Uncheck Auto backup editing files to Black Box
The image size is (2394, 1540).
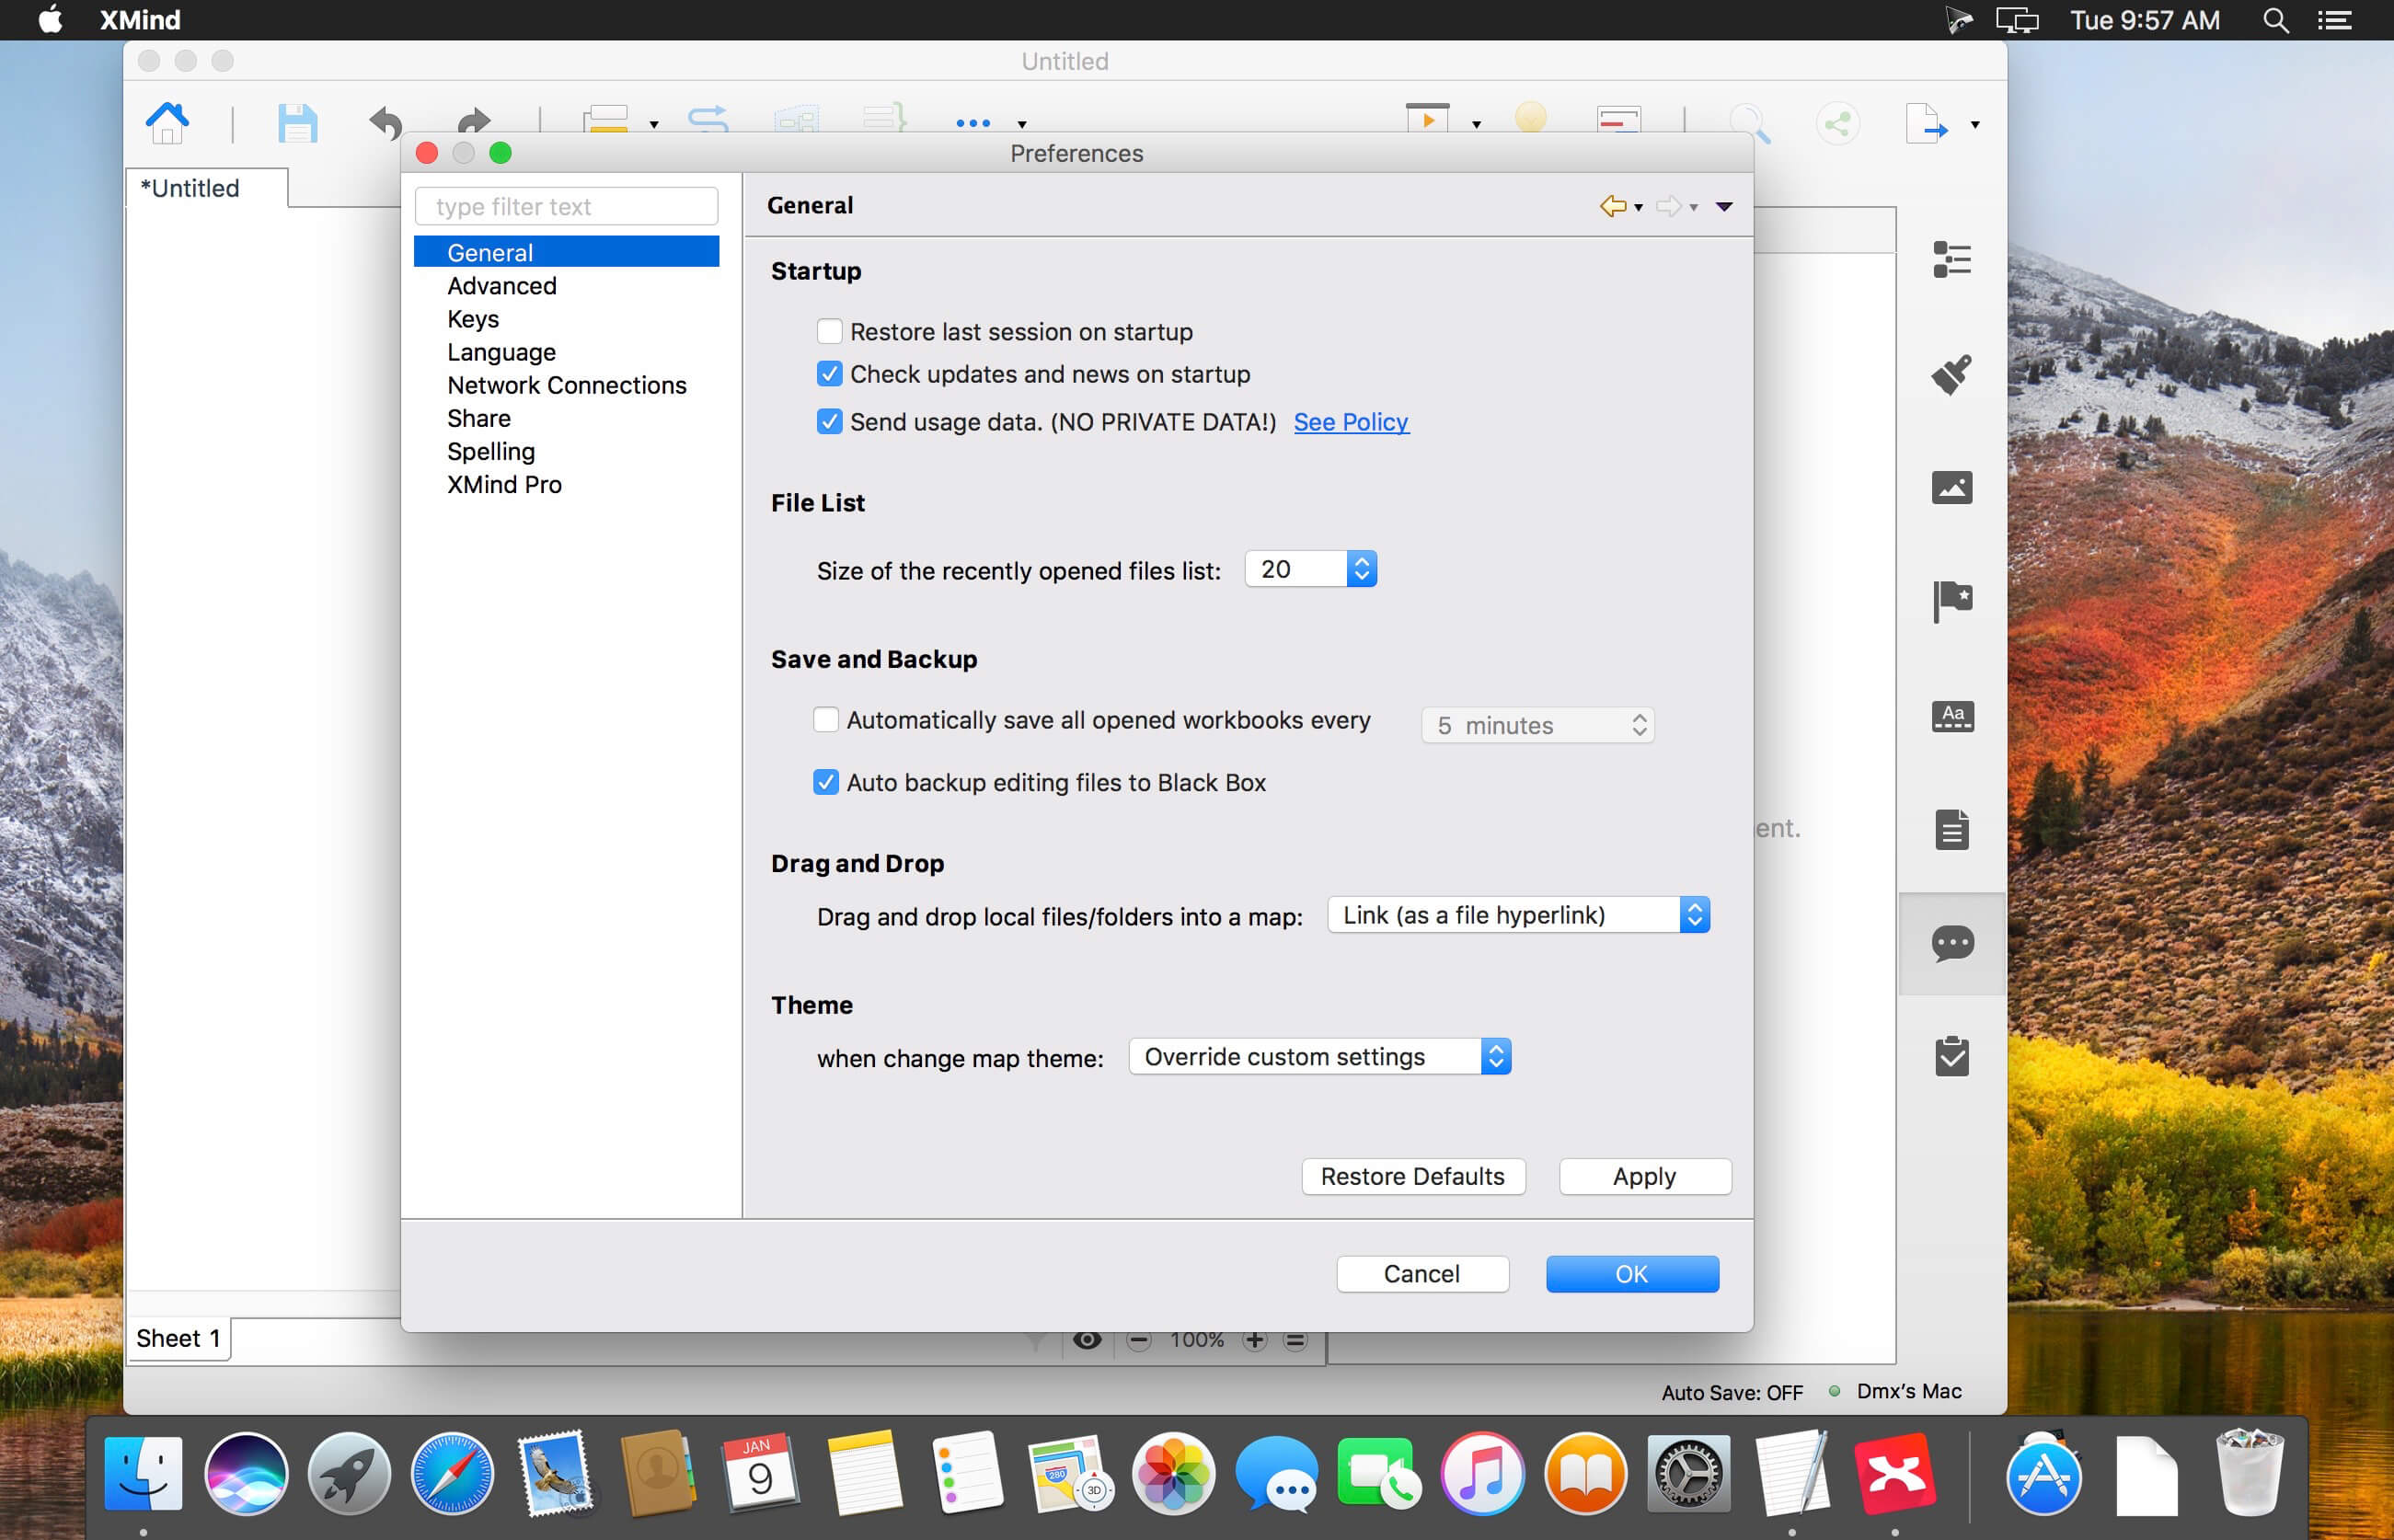(x=825, y=782)
